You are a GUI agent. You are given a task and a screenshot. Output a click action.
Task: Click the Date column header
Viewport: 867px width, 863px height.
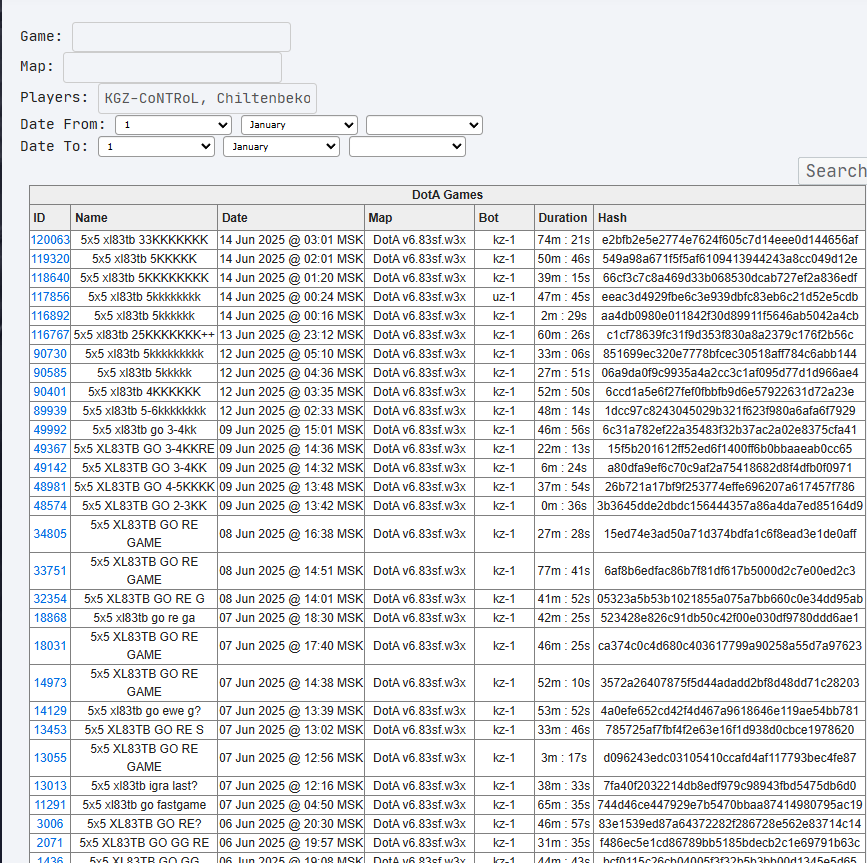click(x=291, y=218)
